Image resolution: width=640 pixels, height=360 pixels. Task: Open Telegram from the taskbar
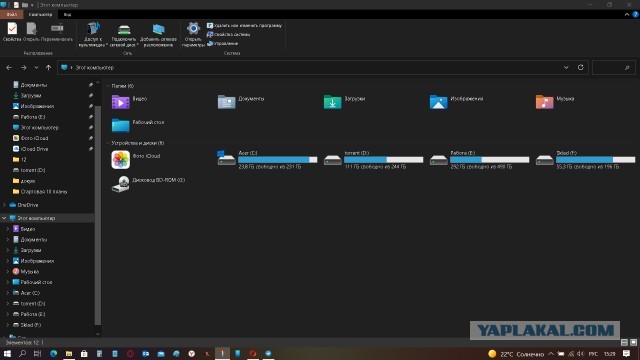268,353
